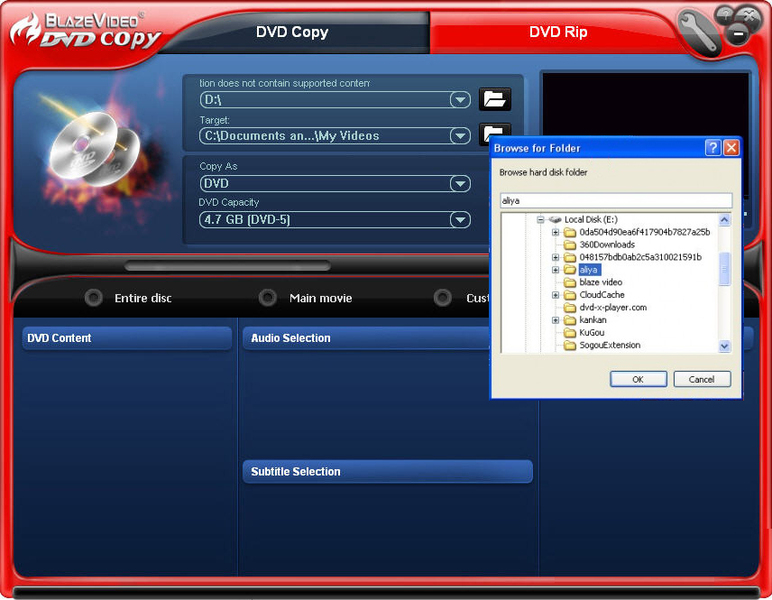The height and width of the screenshot is (600, 772).
Task: Click the Local Disk (E:) drive icon
Action: (x=555, y=220)
